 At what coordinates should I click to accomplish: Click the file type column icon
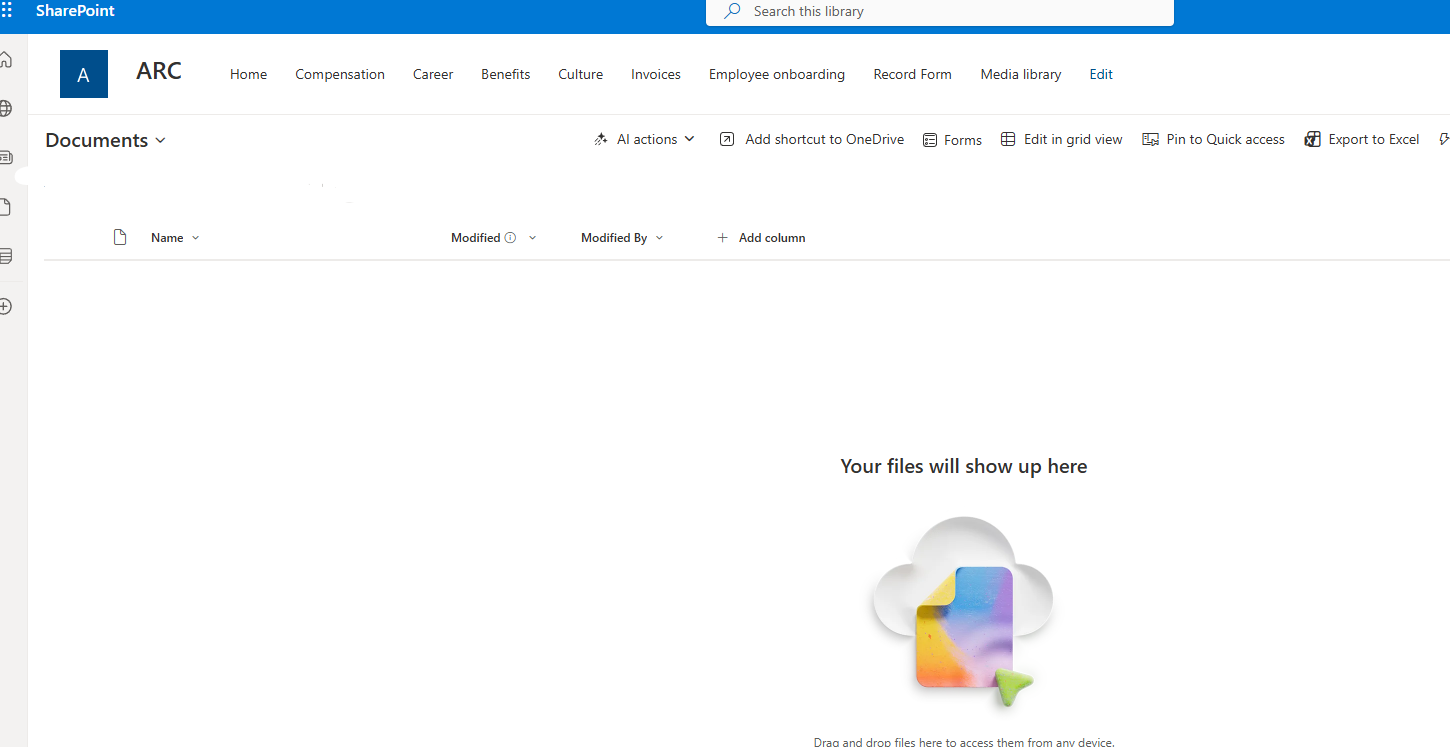(120, 238)
